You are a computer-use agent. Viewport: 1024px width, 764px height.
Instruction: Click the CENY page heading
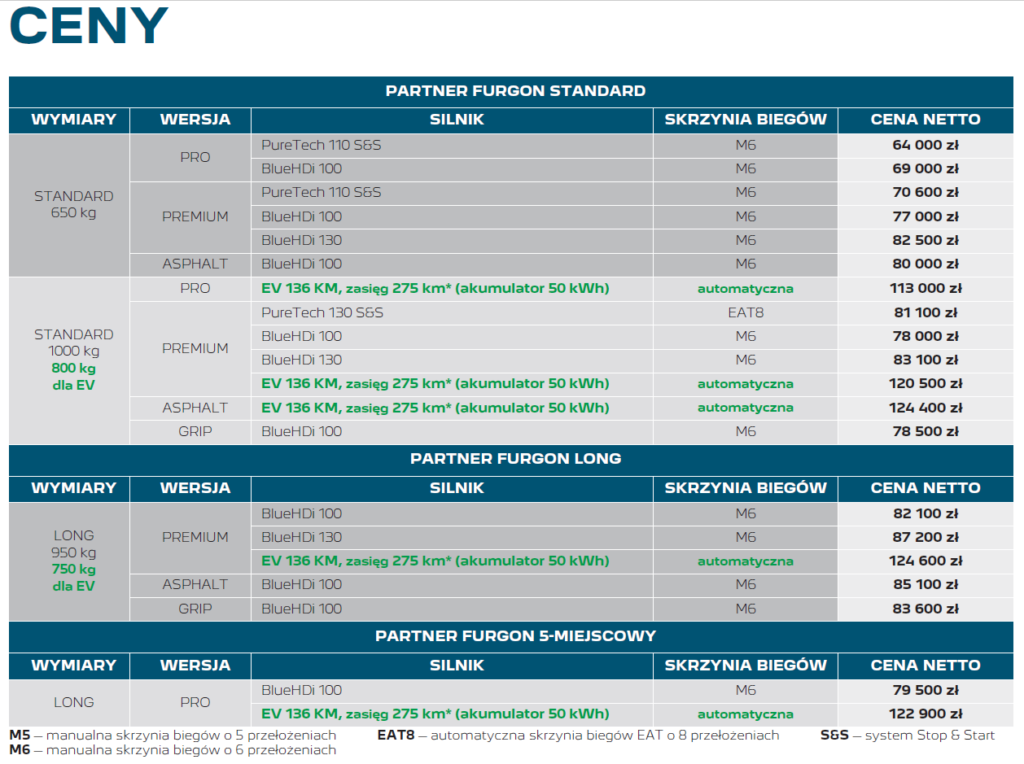[88, 27]
